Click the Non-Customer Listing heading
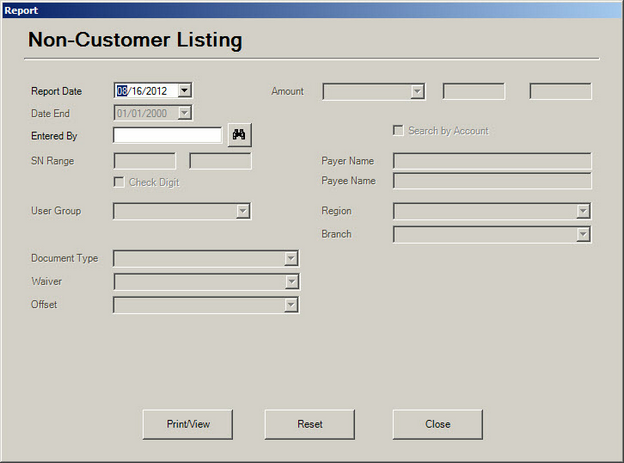The height and width of the screenshot is (463, 624). click(135, 40)
